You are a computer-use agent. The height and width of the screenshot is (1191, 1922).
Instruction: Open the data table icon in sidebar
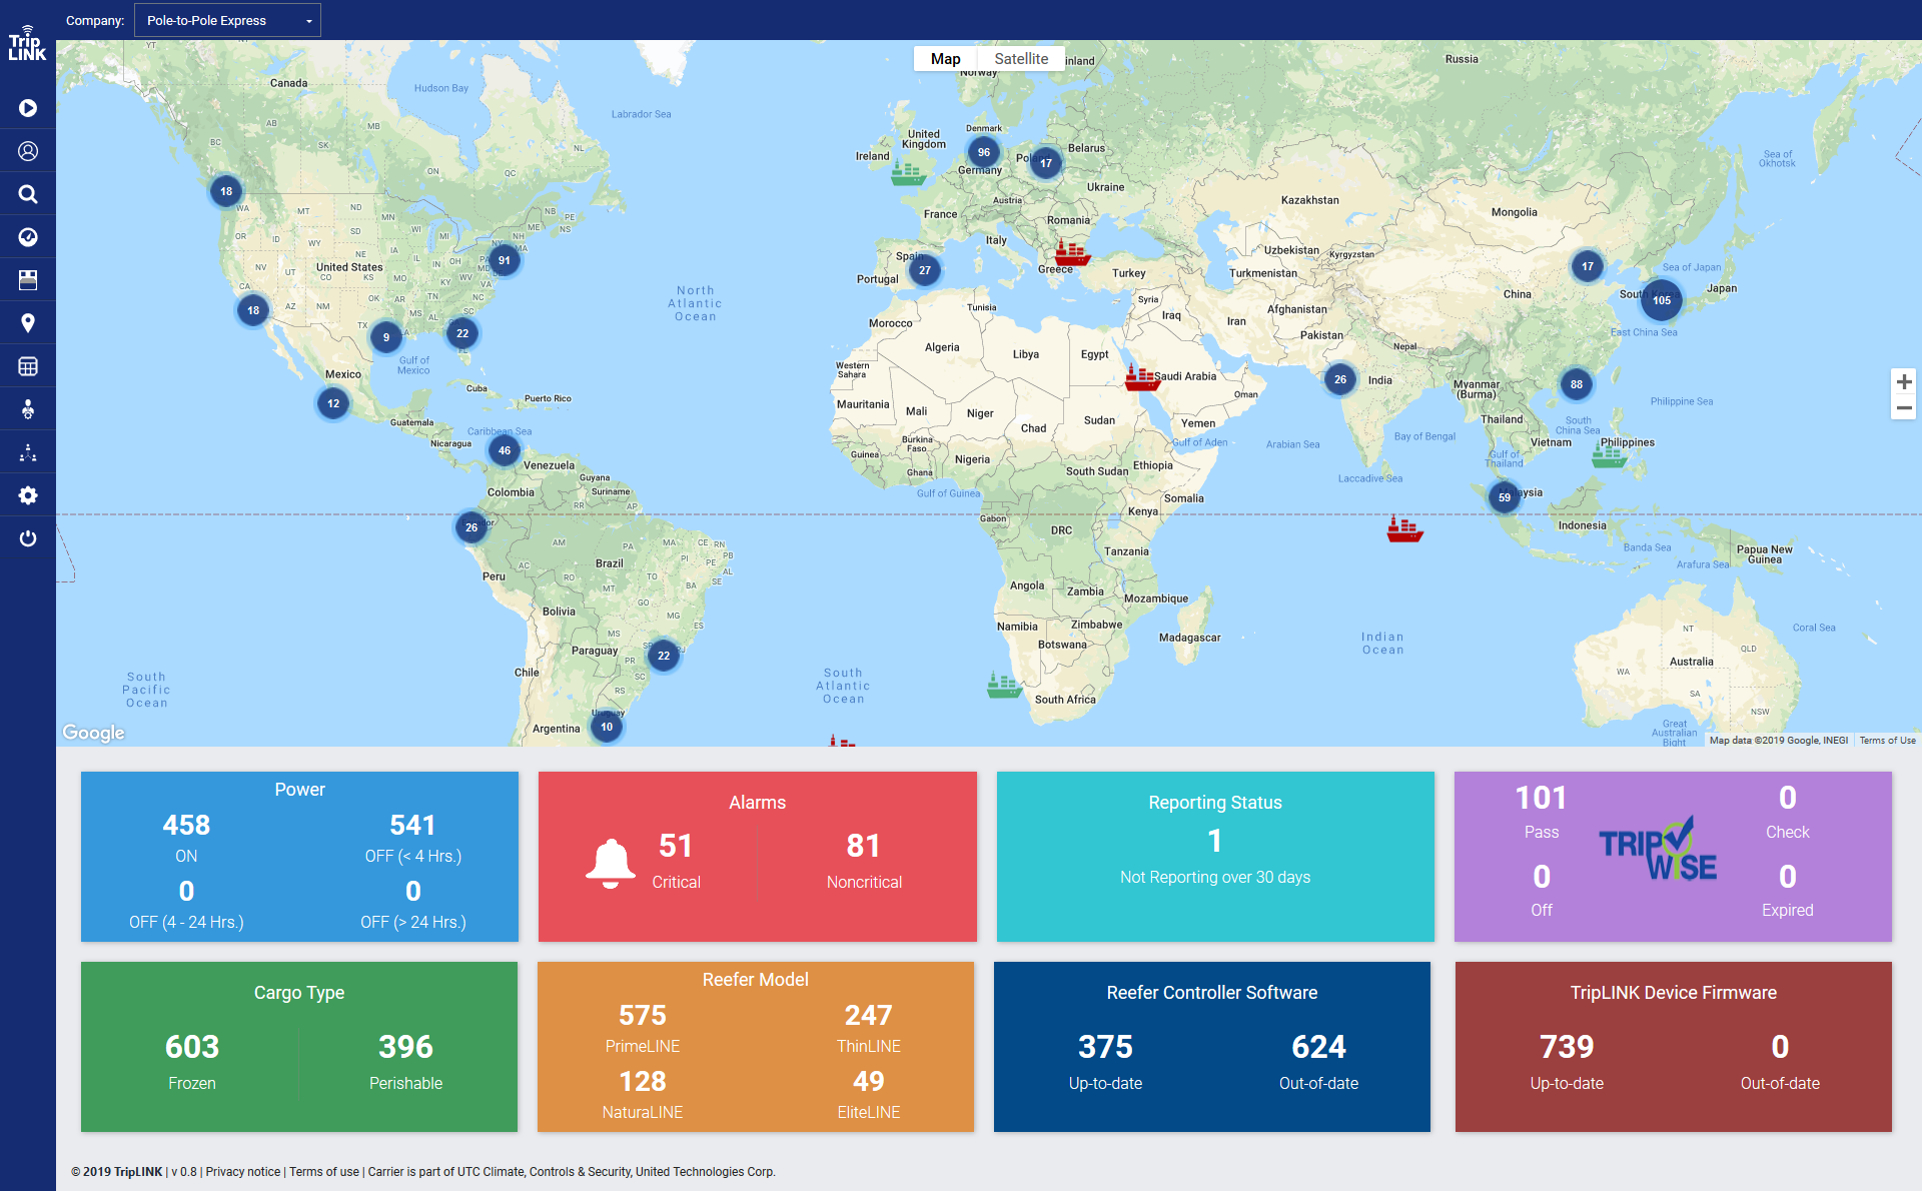(27, 365)
